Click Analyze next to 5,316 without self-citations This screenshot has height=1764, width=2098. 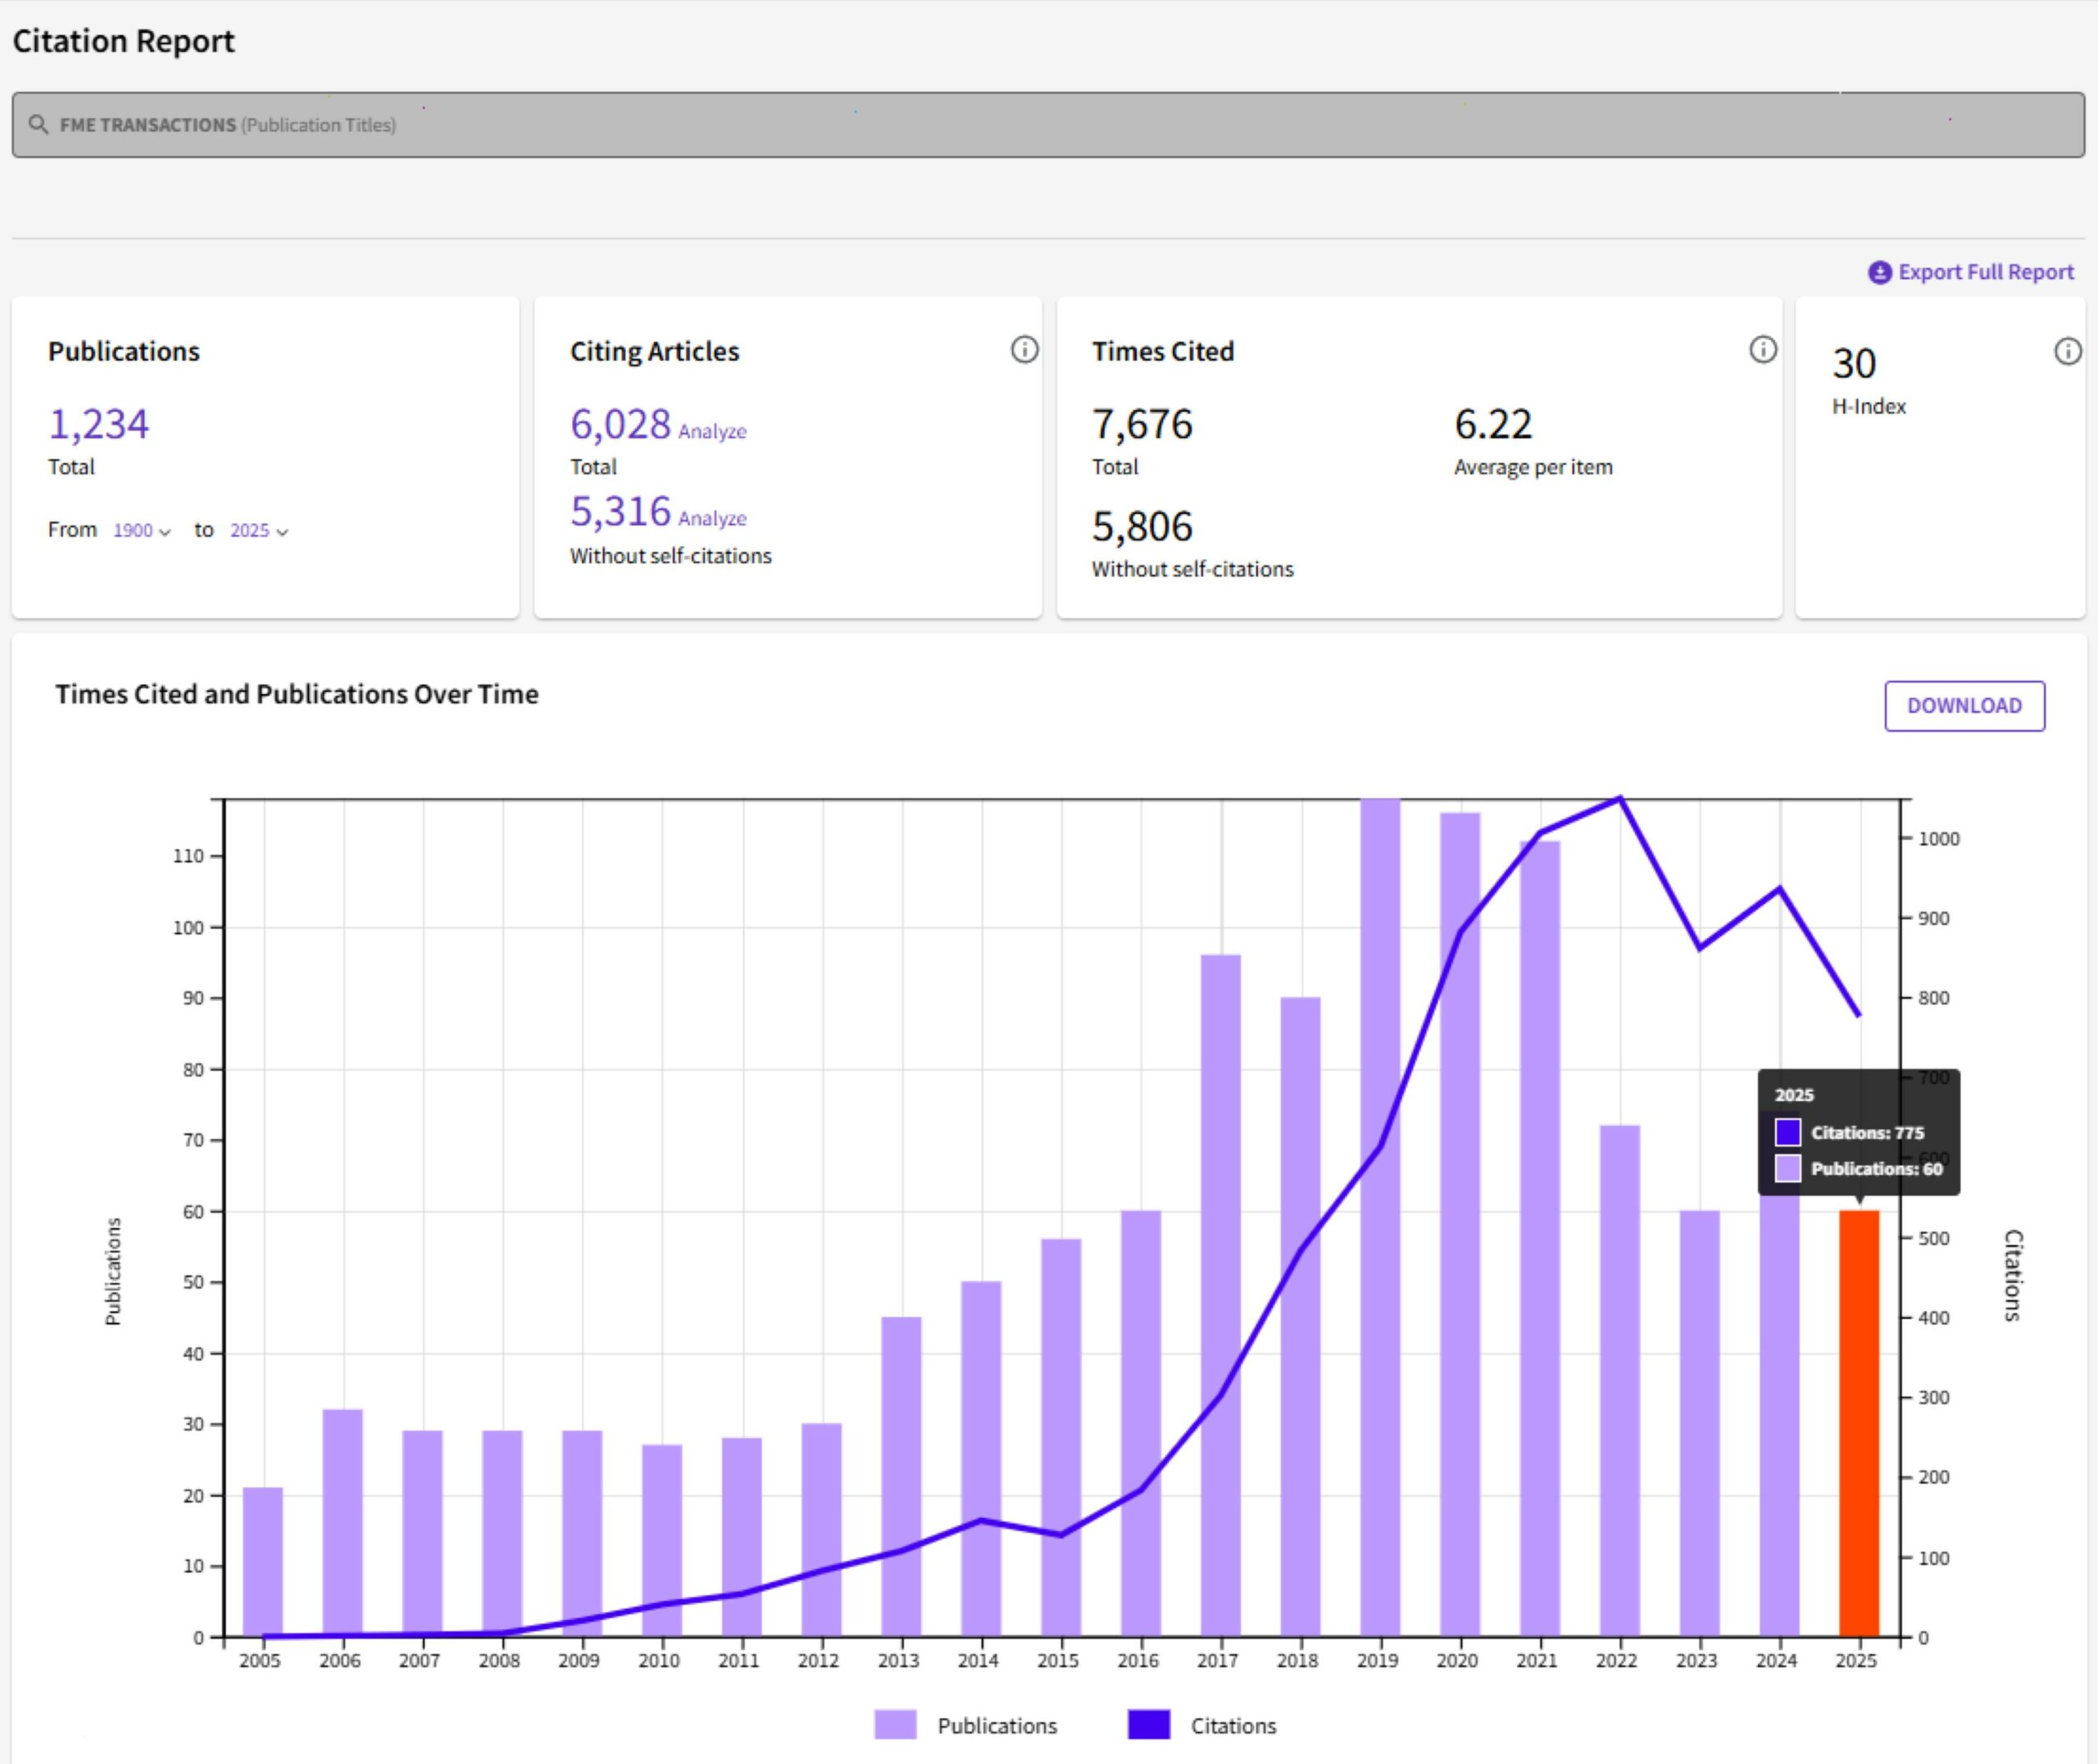coord(712,519)
